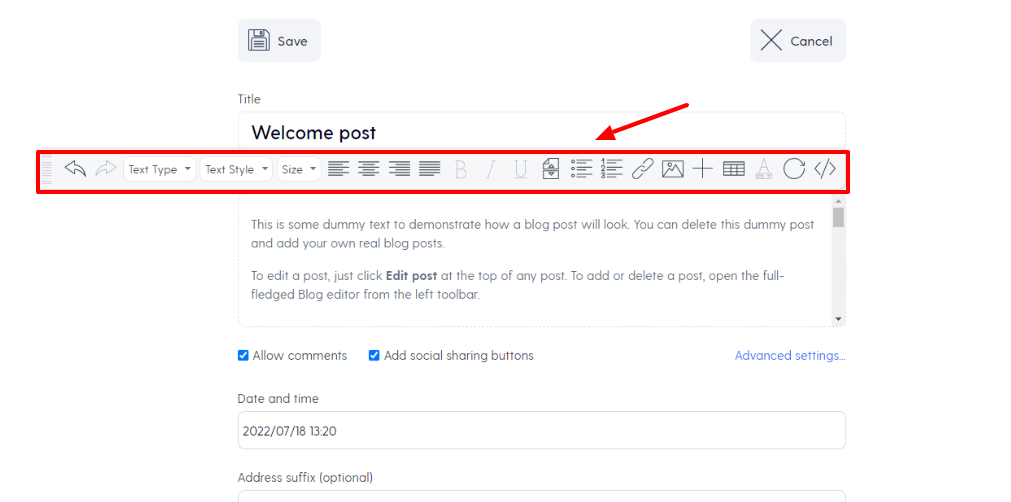Insert a hyperlink using the chain icon
The height and width of the screenshot is (502, 1011).
[x=642, y=169]
